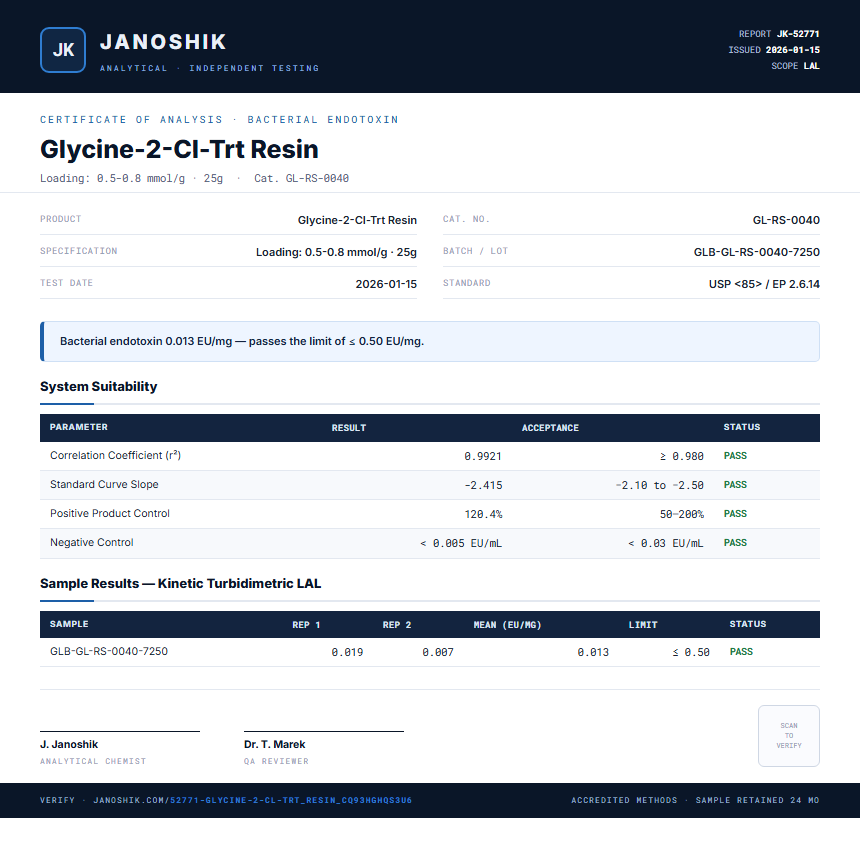Select the result < 0.005 EU/mL
860x846 pixels.
click(461, 543)
